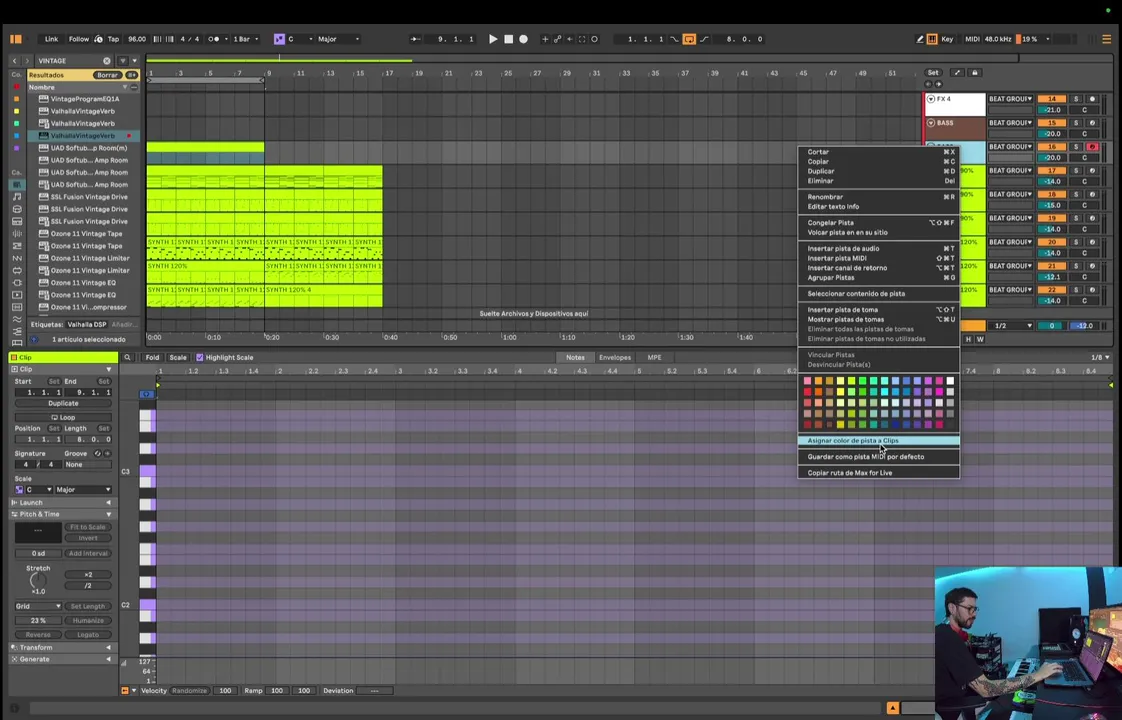Toggle the Scale button in piano roll
Screen dimensions: 1122x720
click(x=177, y=357)
